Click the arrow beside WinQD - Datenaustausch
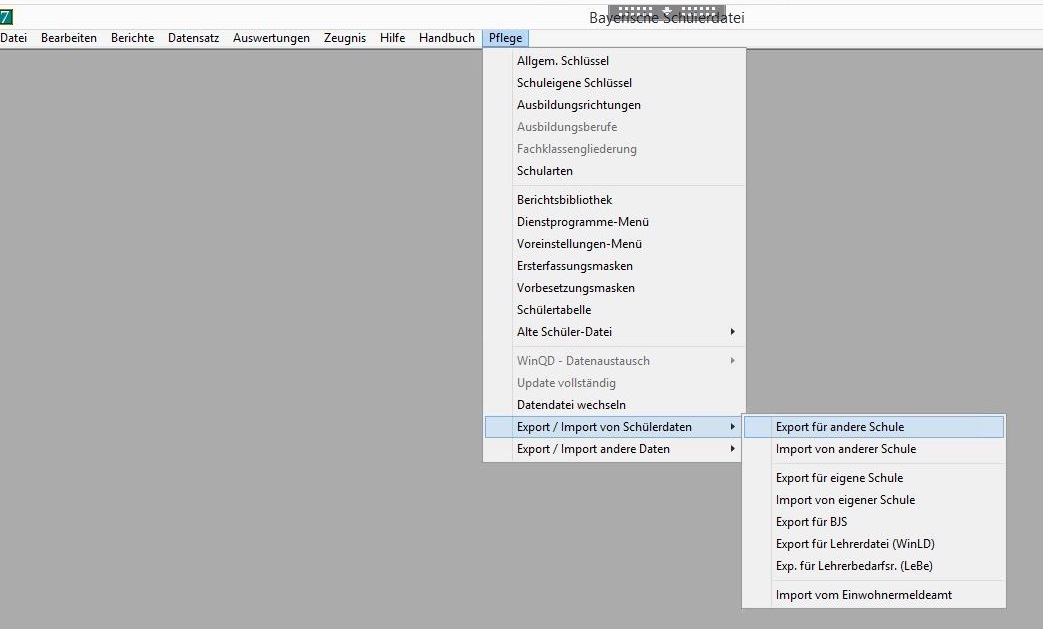Viewport: 1043px width, 629px height. point(732,360)
